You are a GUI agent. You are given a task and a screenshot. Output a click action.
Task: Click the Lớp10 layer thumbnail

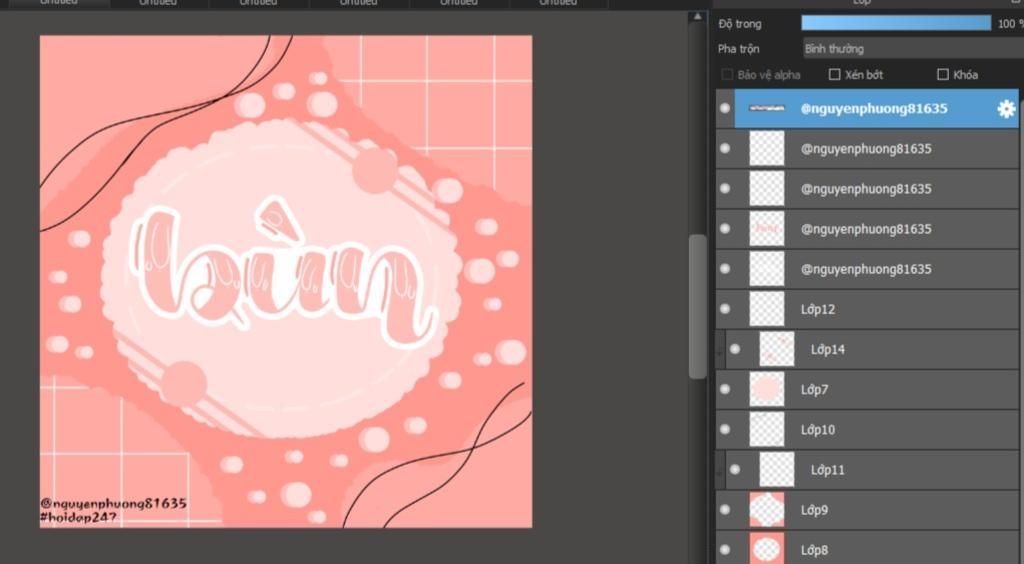(x=767, y=430)
